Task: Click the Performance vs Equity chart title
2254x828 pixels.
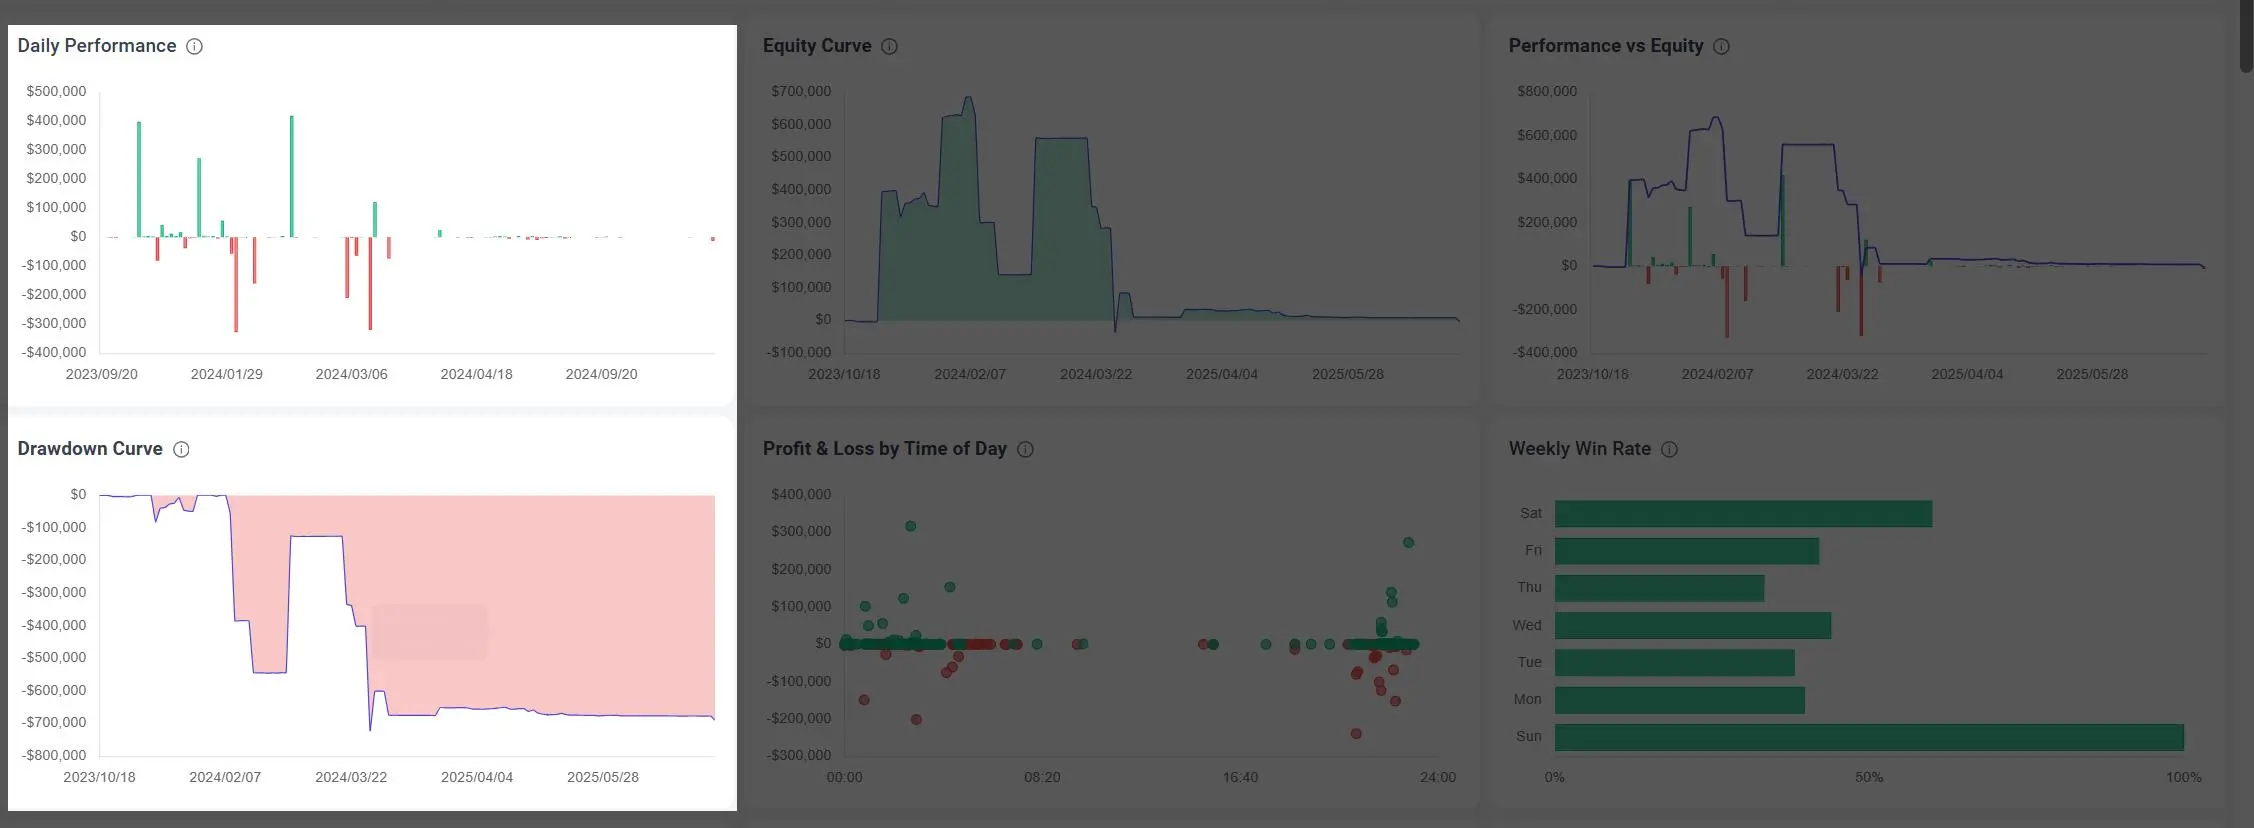Action: click(x=1605, y=46)
